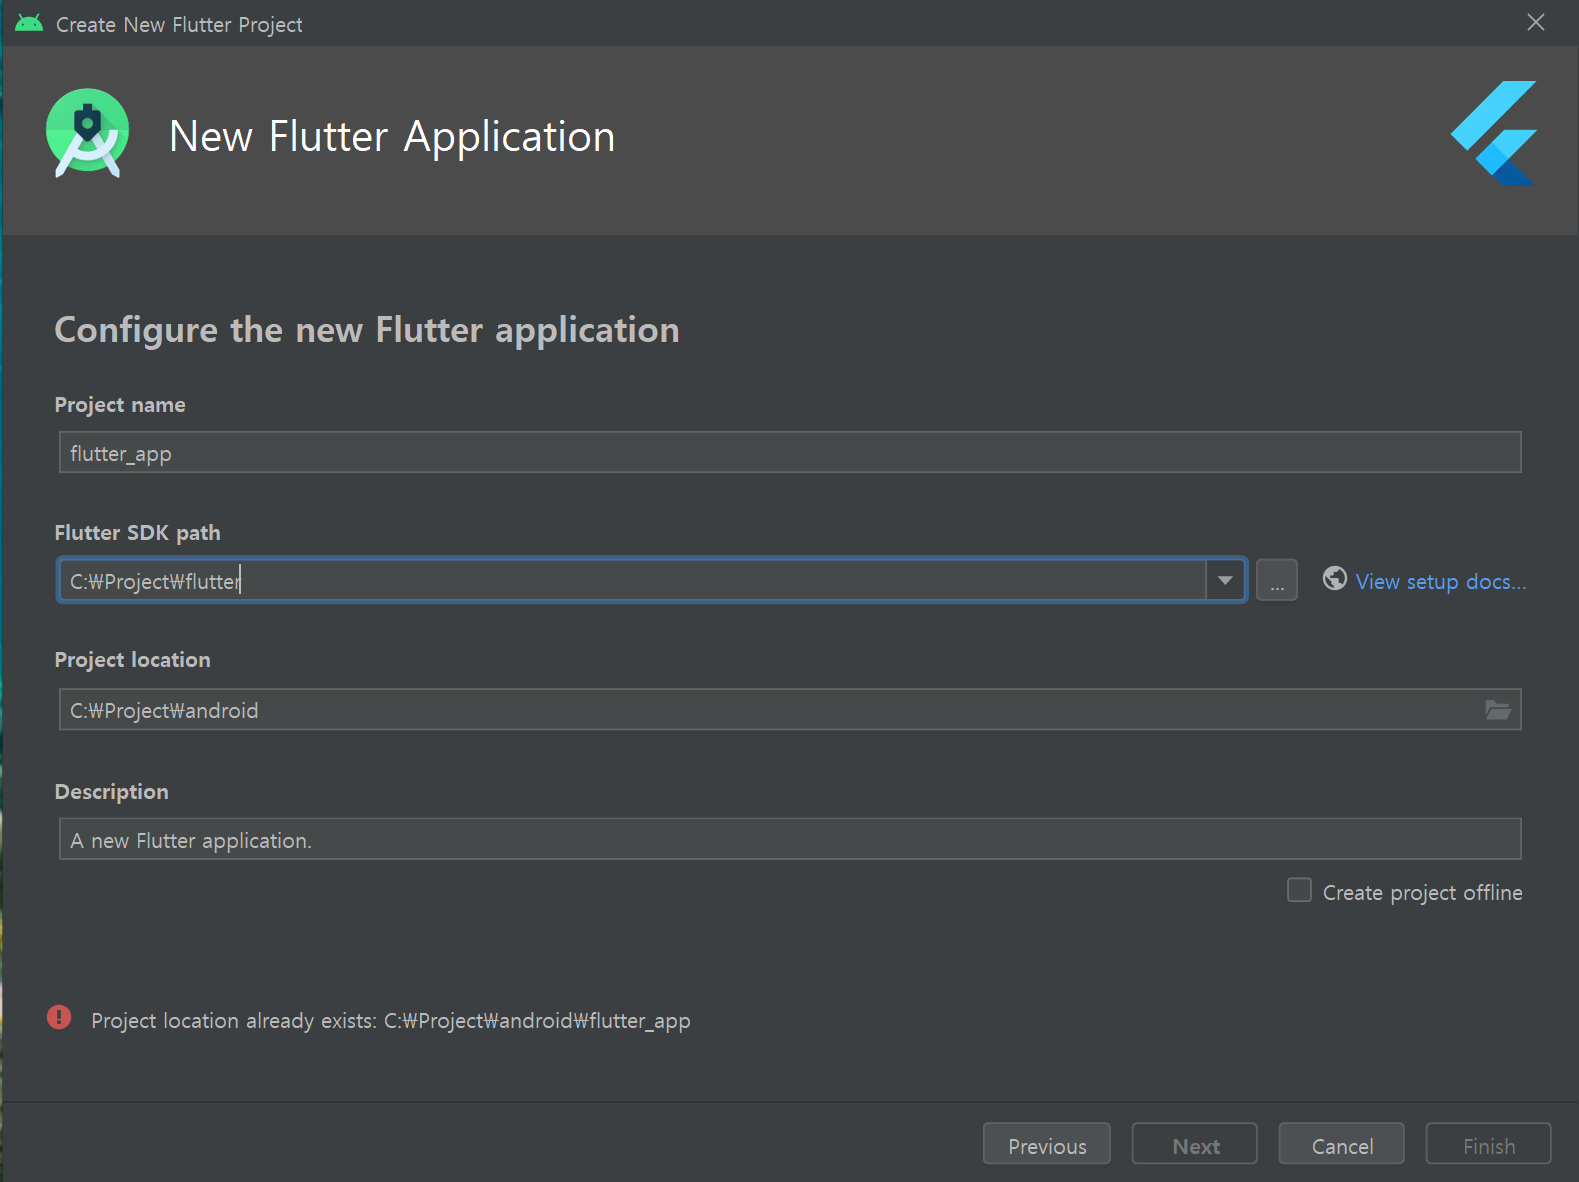Focus the Project name field
The image size is (1579, 1182).
790,452
